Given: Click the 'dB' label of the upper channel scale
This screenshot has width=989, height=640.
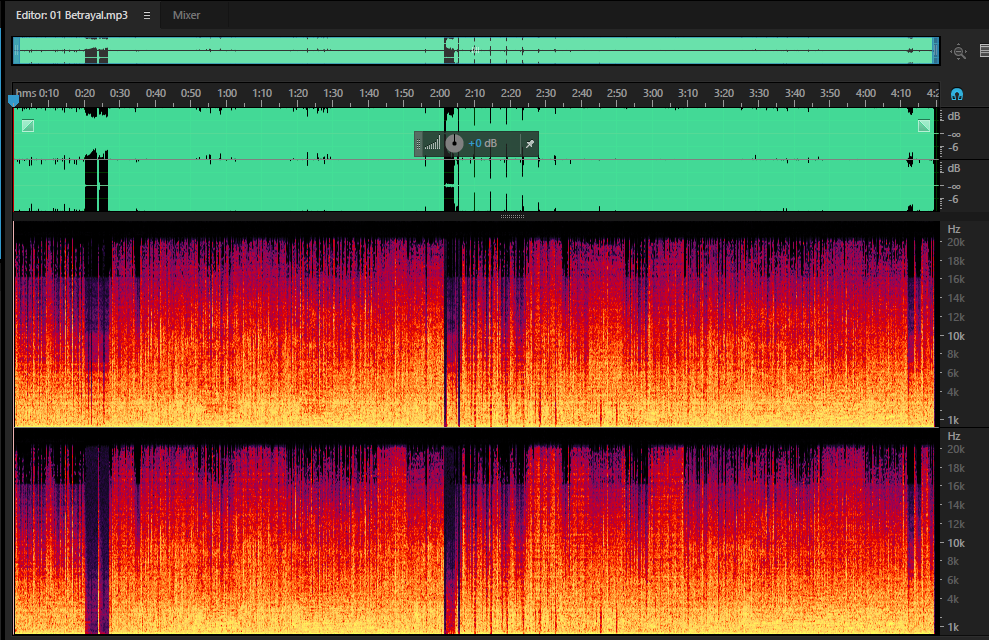Looking at the screenshot, I should tap(954, 116).
